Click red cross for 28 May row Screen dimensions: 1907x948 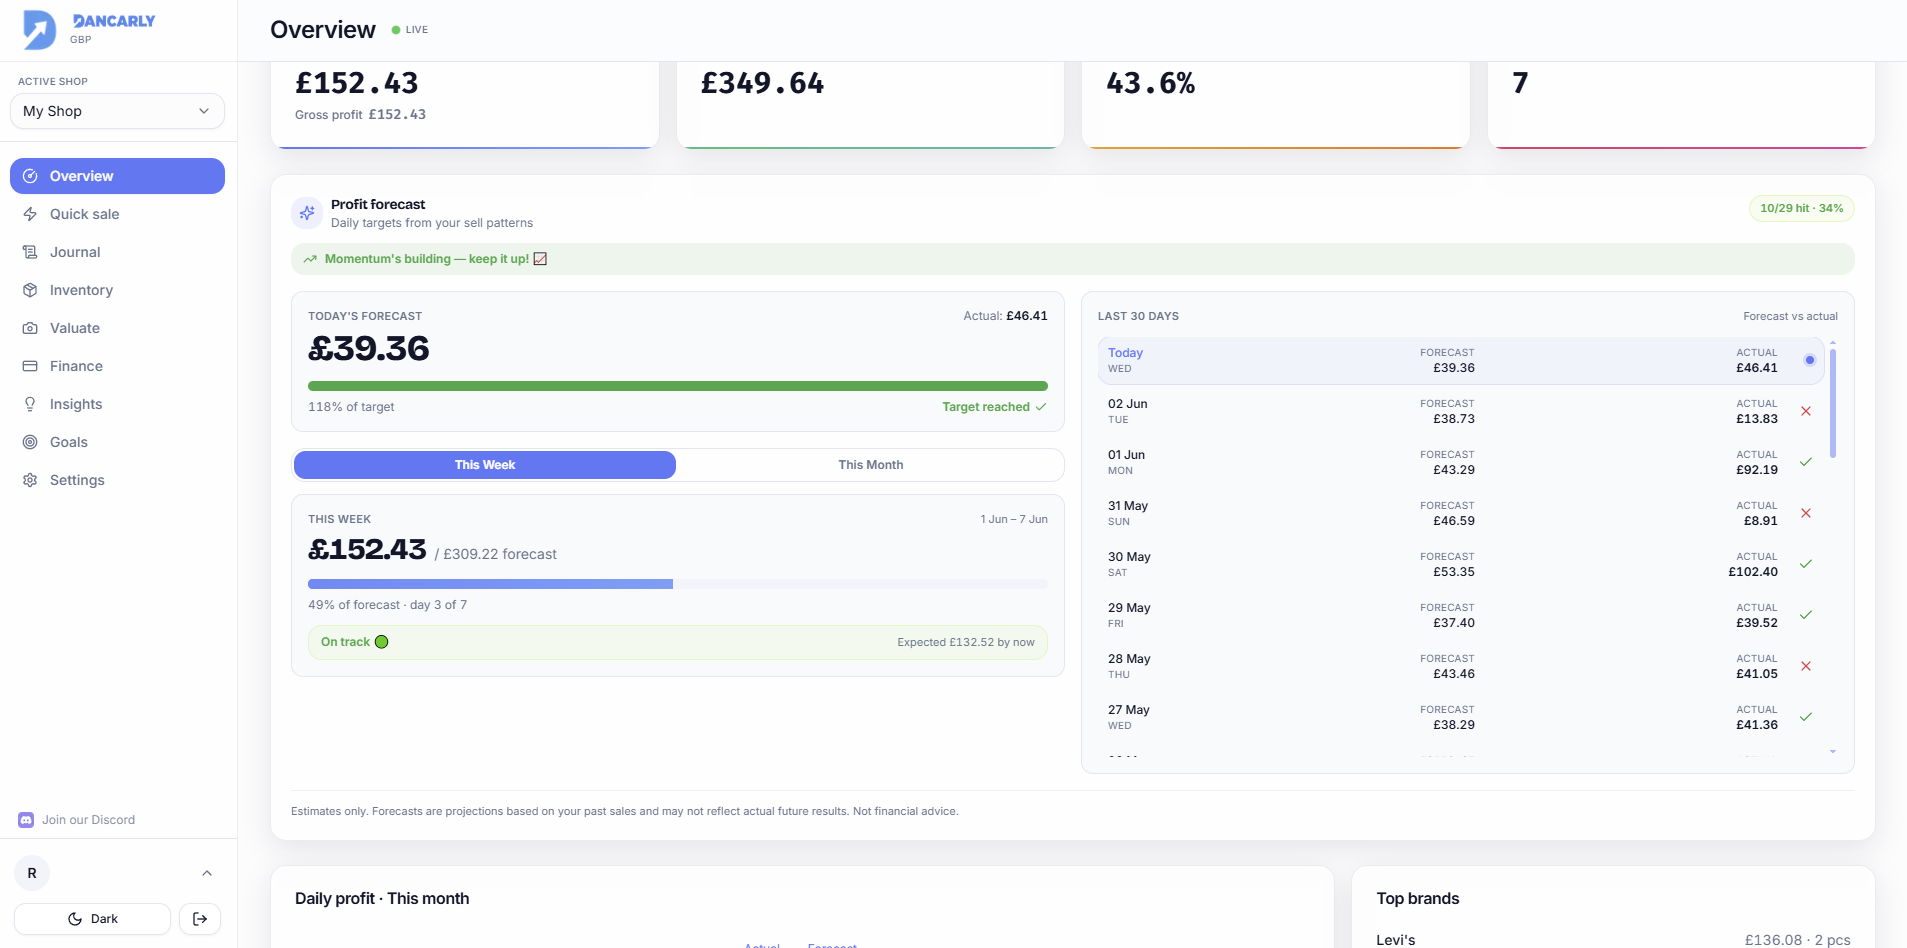pyautogui.click(x=1806, y=666)
